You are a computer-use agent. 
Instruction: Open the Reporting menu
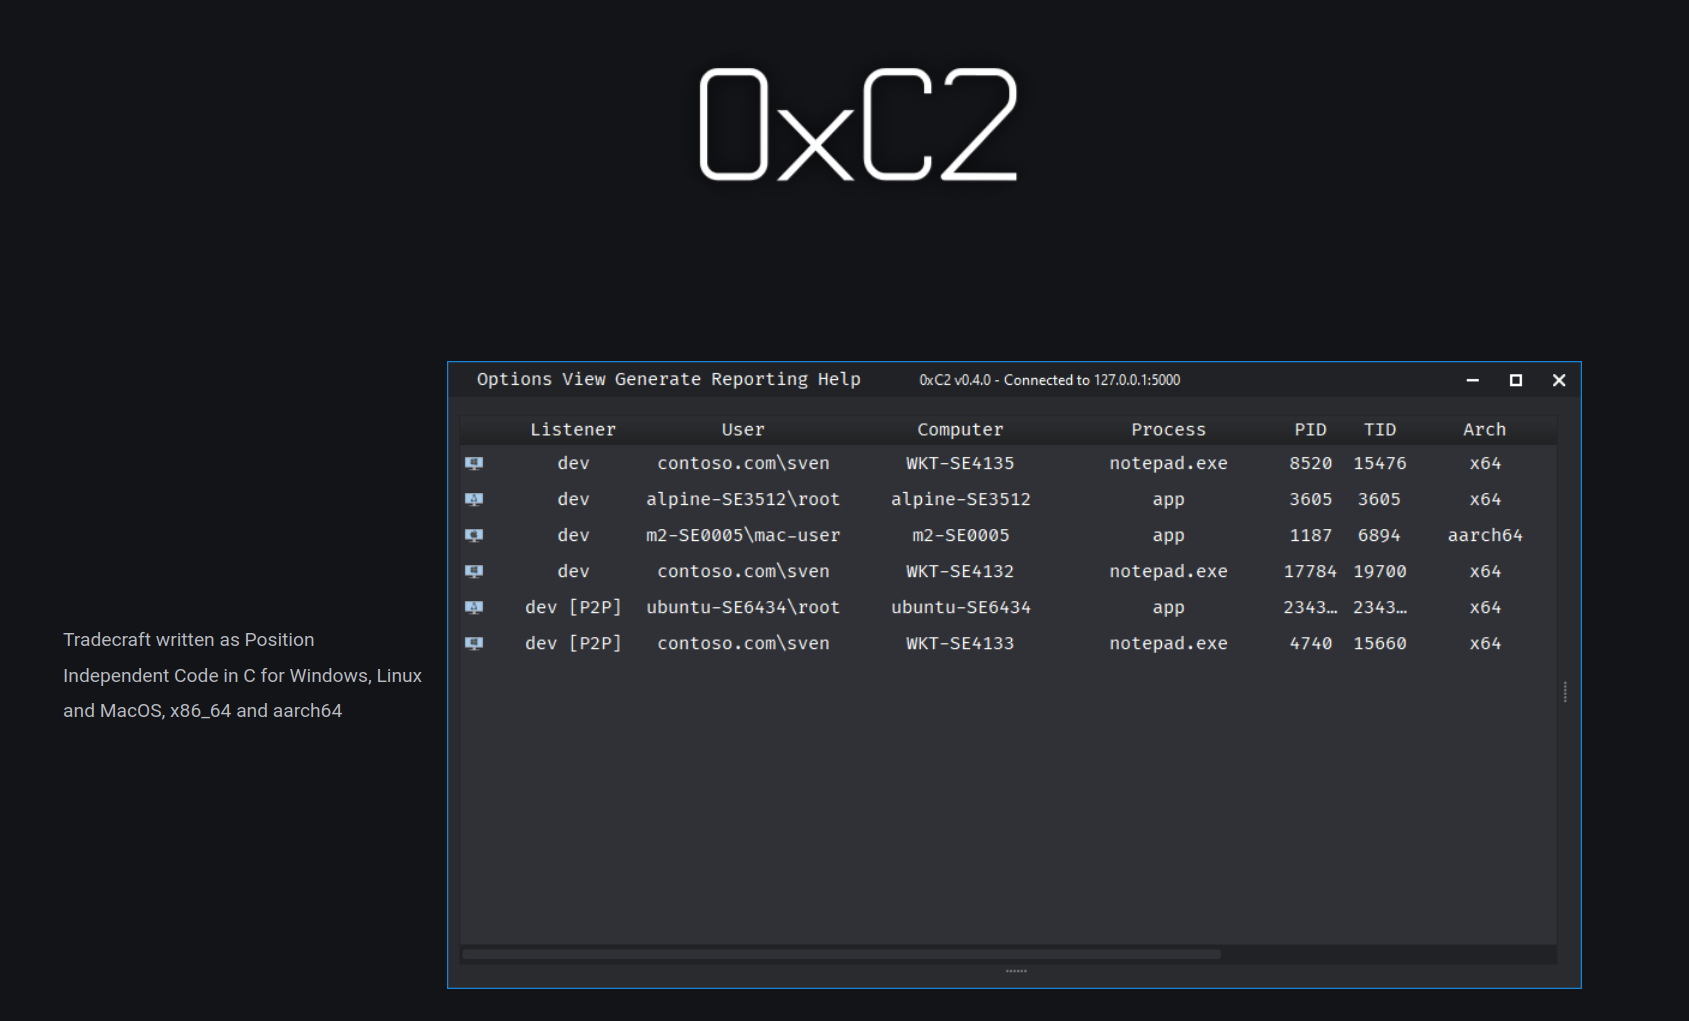coord(759,379)
